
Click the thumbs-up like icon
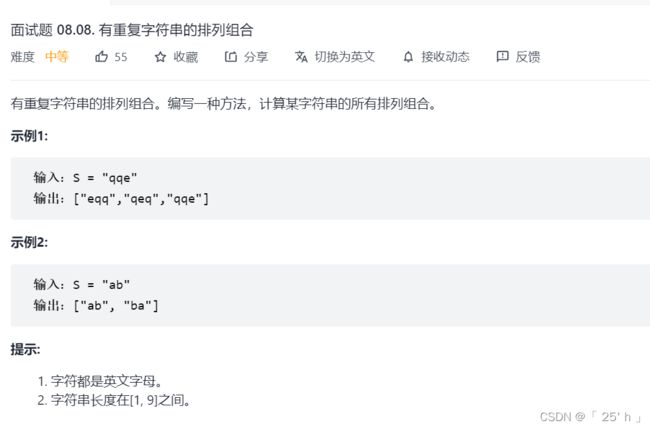pos(102,56)
